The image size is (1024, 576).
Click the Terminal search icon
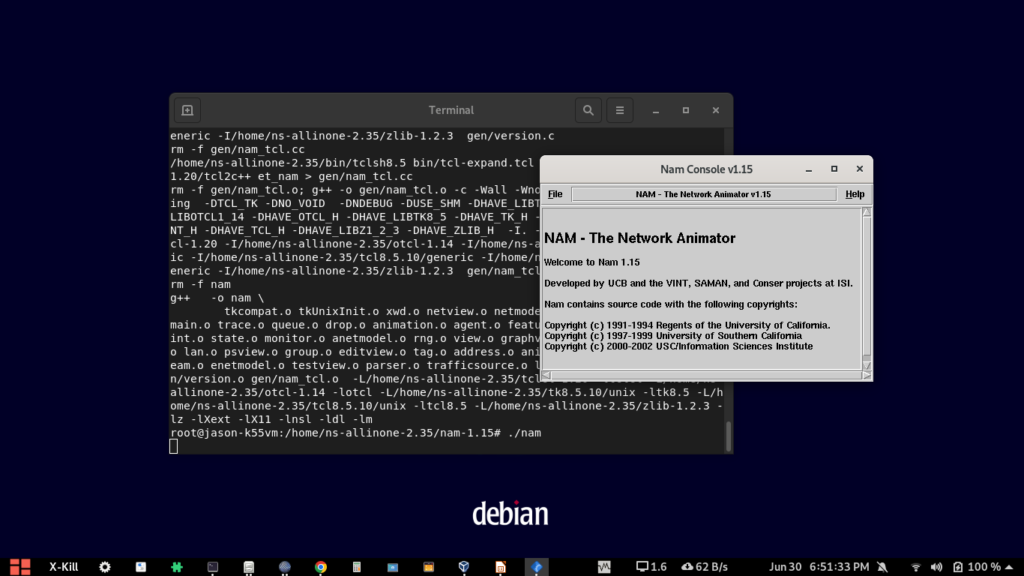pos(588,110)
